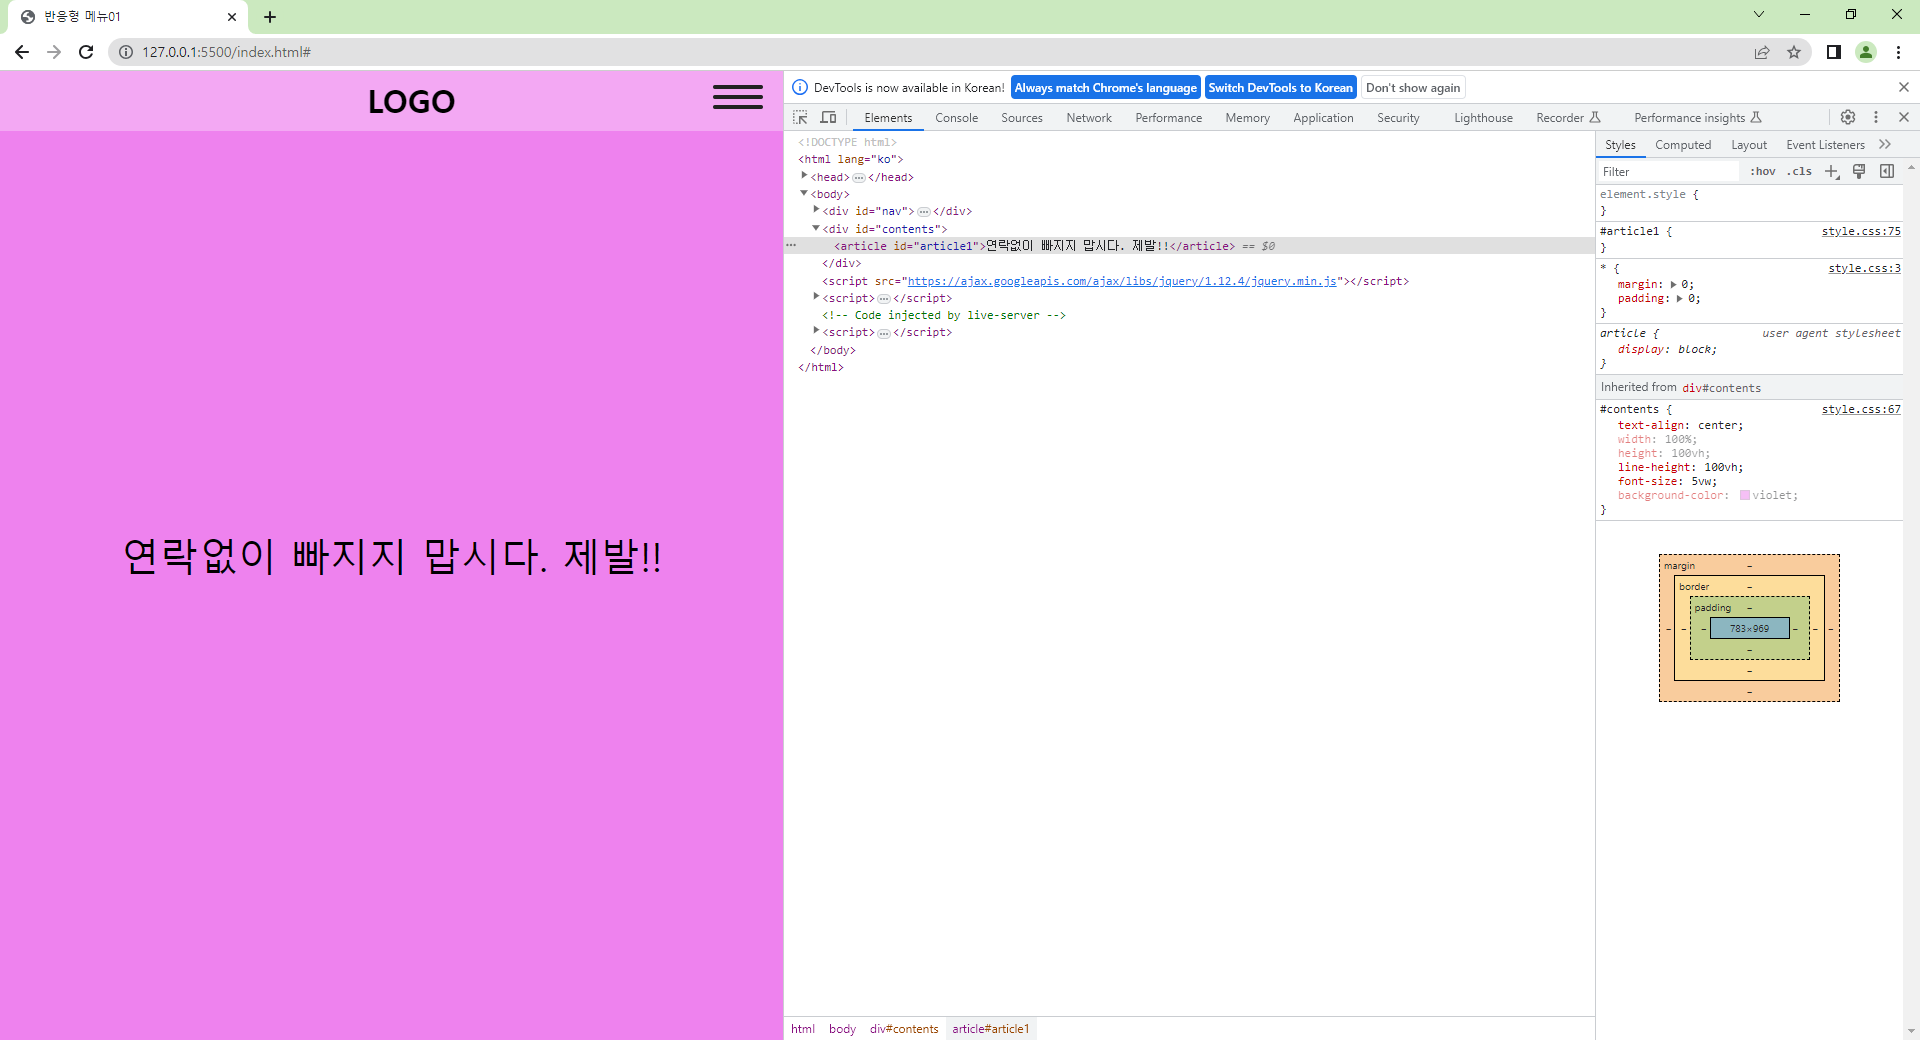Screen dimensions: 1920x1040
Task: Show more sidebar tabs chevron
Action: (1885, 145)
